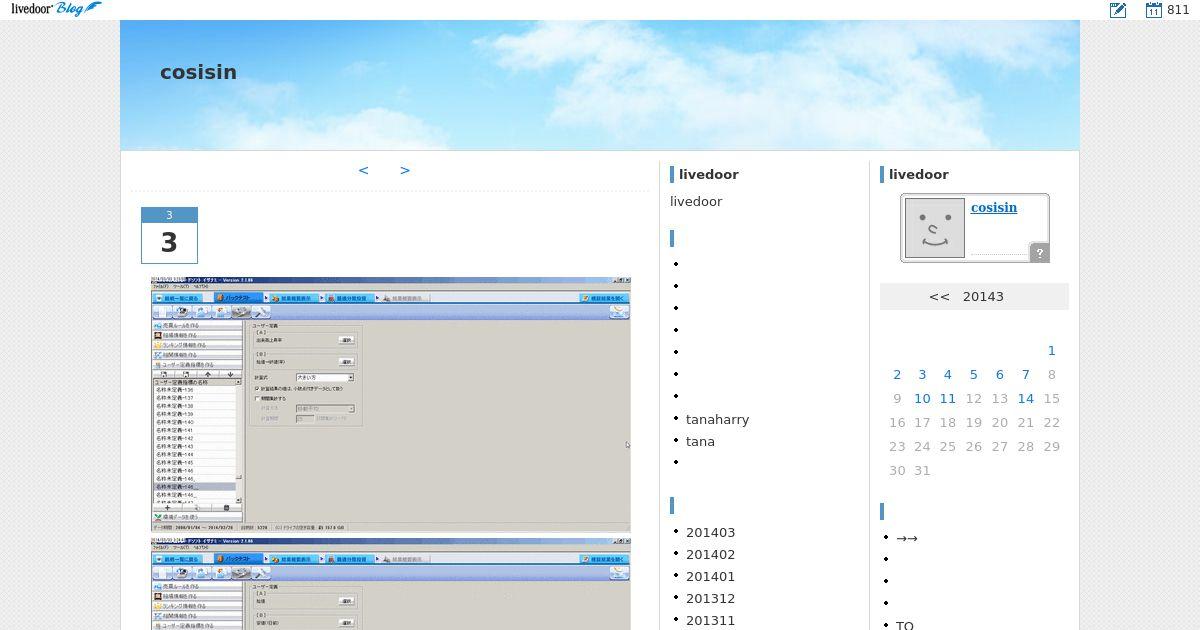Click the smiley profile avatar
Screen dimensions: 1200x630
pyautogui.click(x=935, y=228)
